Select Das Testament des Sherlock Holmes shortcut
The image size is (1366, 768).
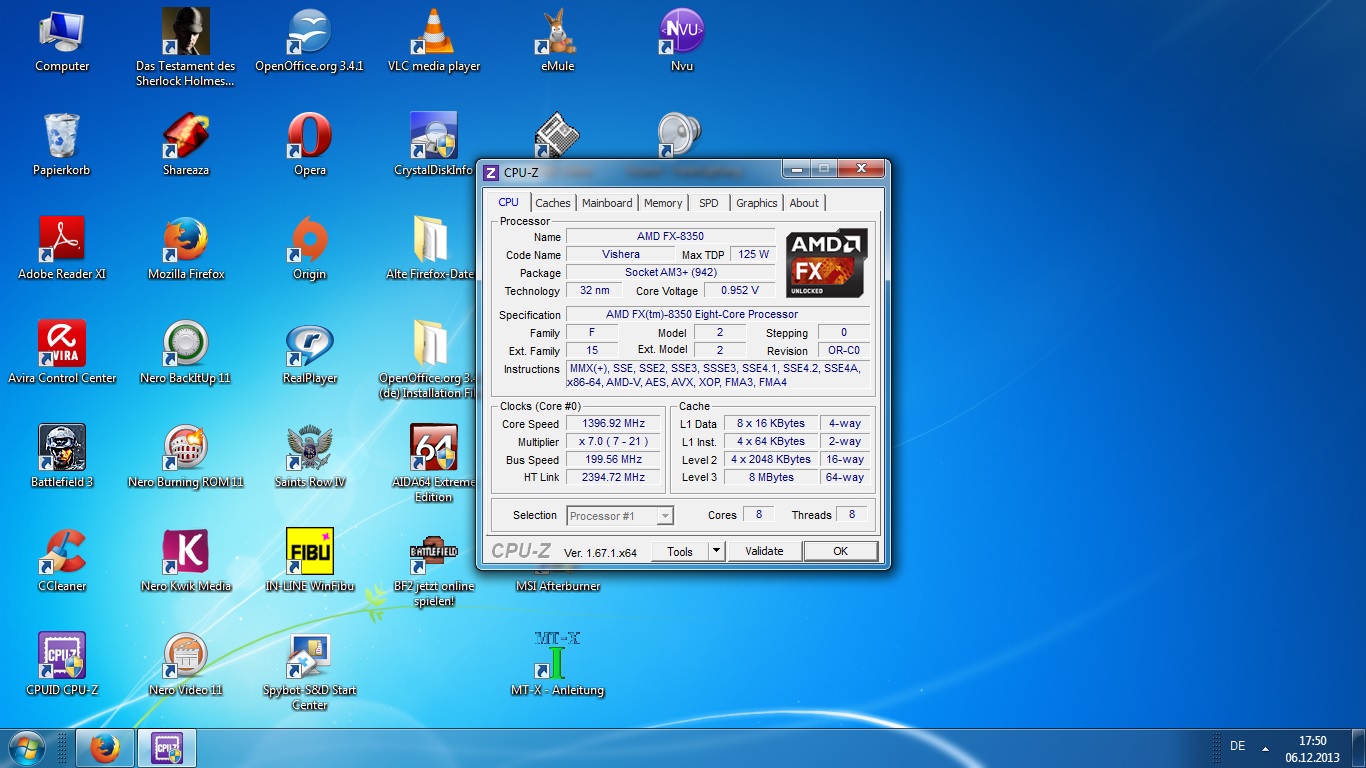[x=186, y=48]
